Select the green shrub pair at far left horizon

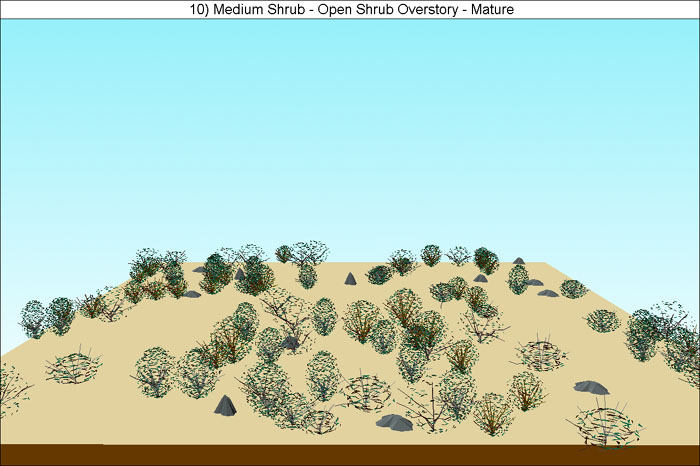[x=47, y=316]
